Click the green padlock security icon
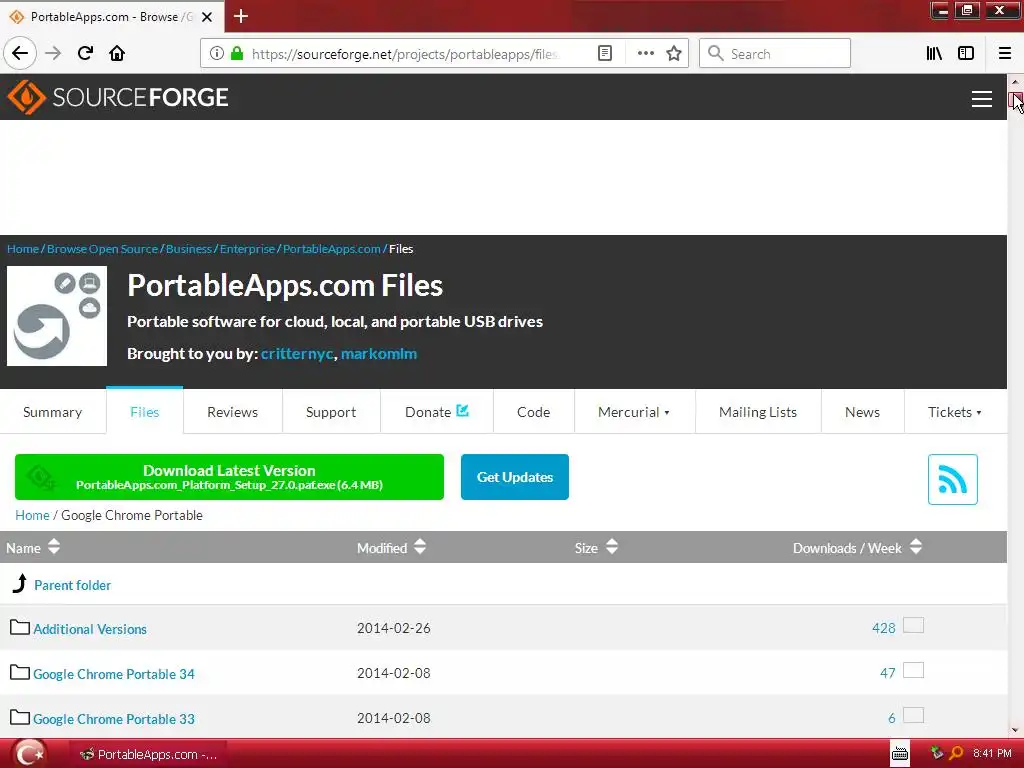Screen dimensions: 1024x768 click(x=237, y=54)
